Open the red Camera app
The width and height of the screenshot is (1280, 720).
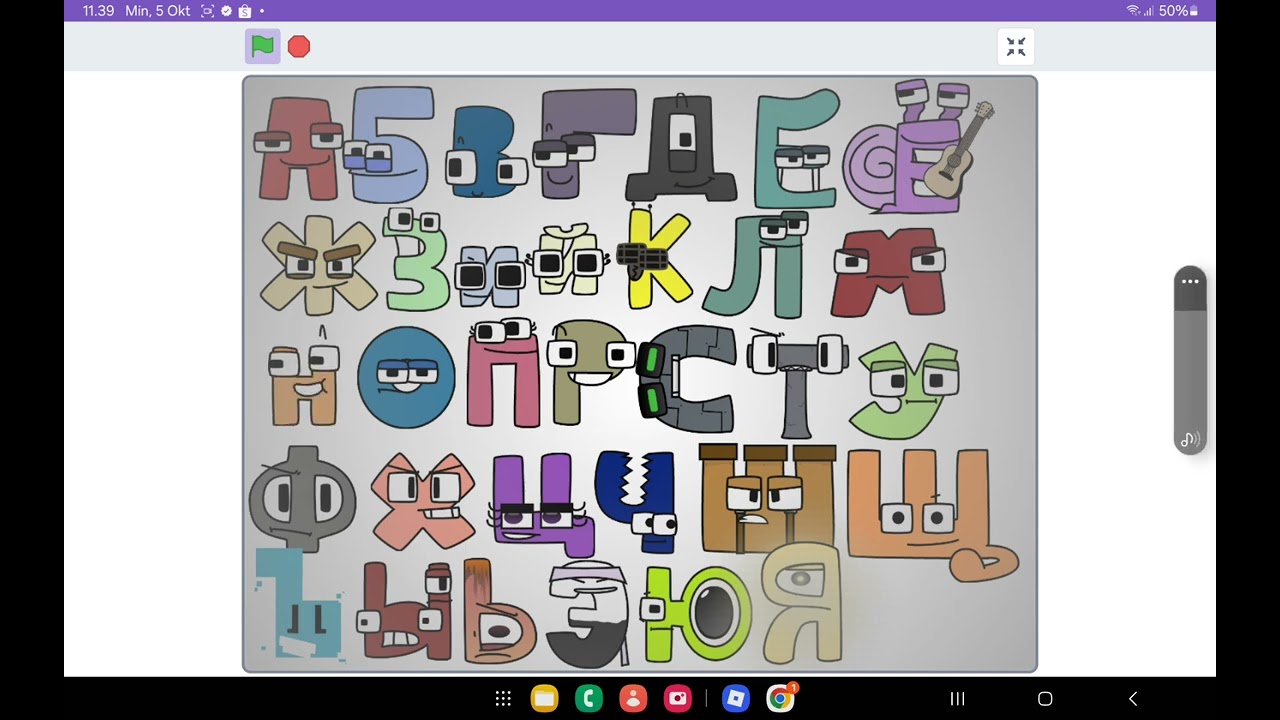point(678,699)
